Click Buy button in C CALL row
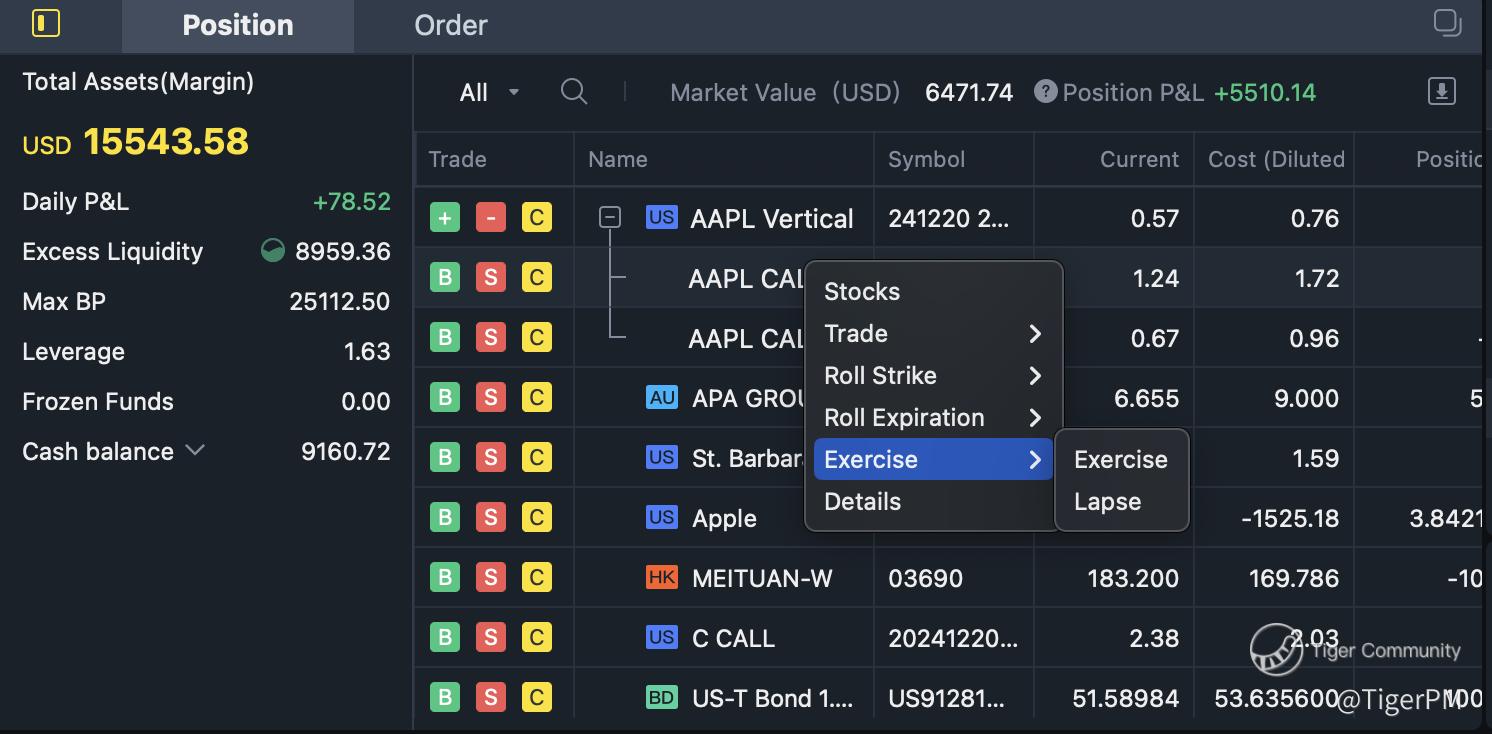The height and width of the screenshot is (734, 1492). coord(445,638)
